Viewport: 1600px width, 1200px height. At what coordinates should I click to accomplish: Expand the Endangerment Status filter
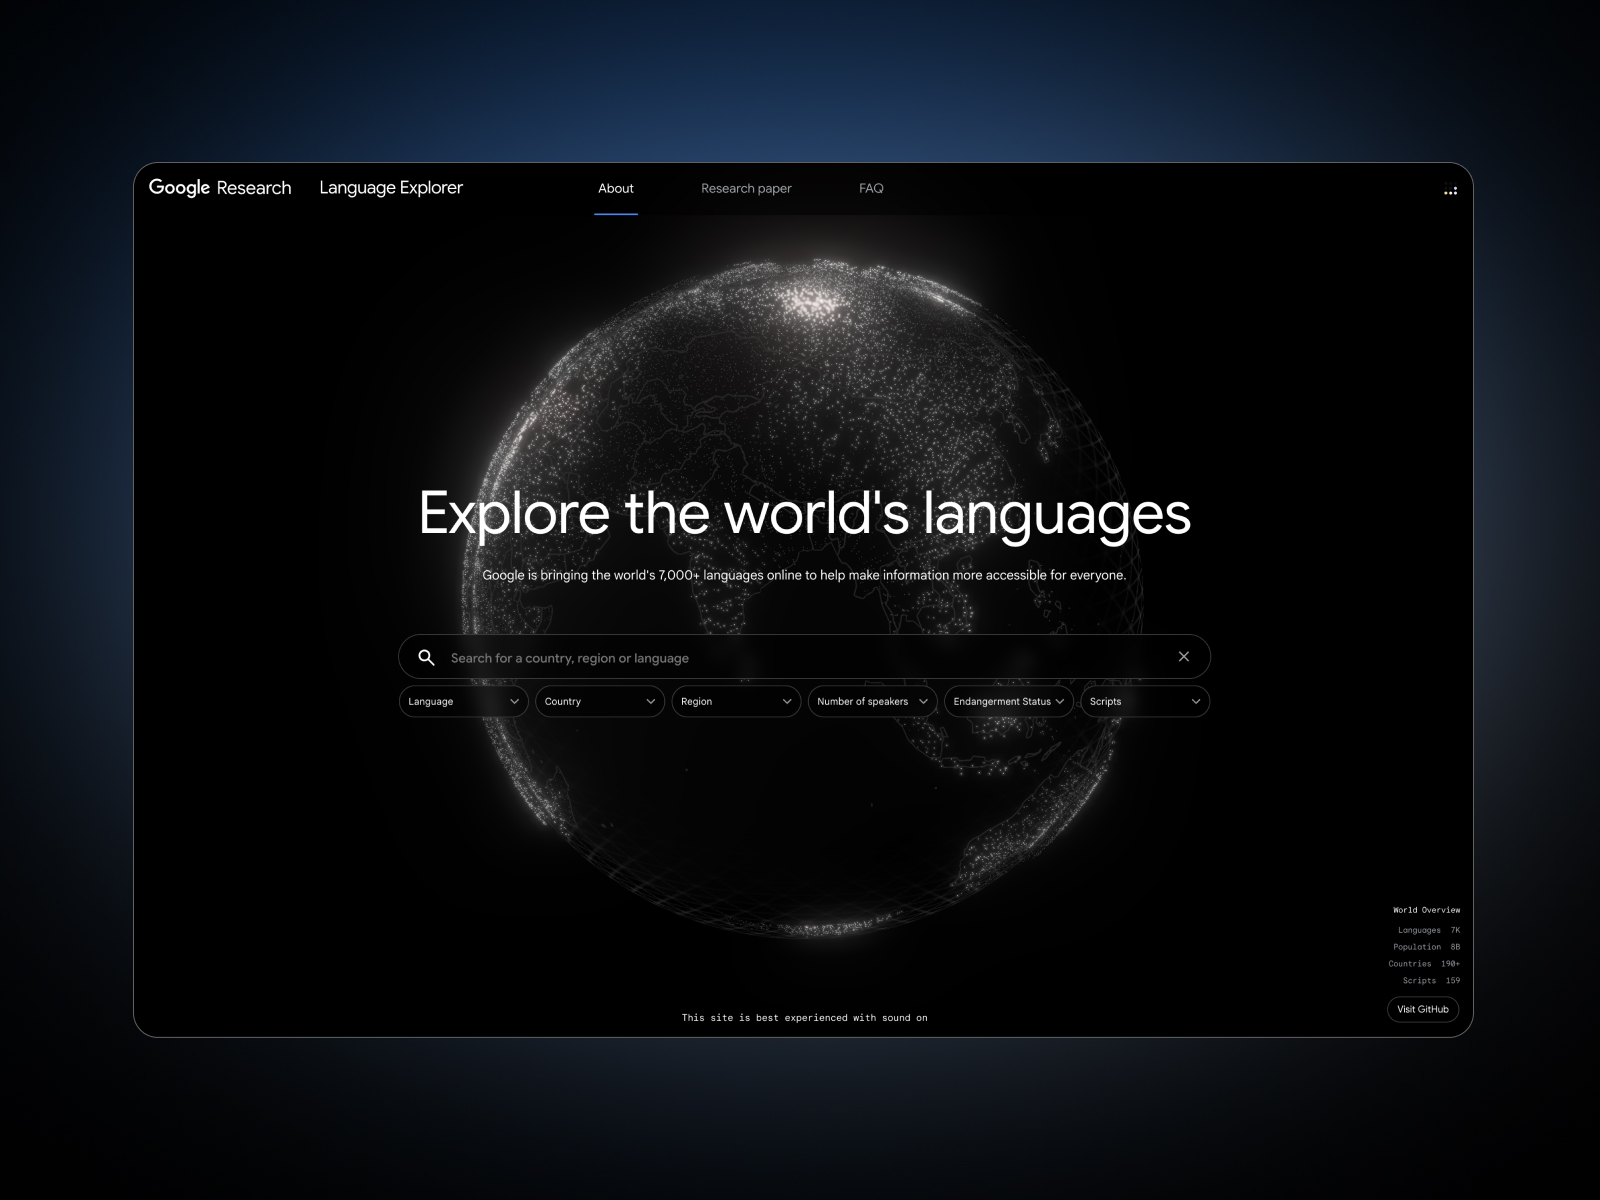(1007, 701)
